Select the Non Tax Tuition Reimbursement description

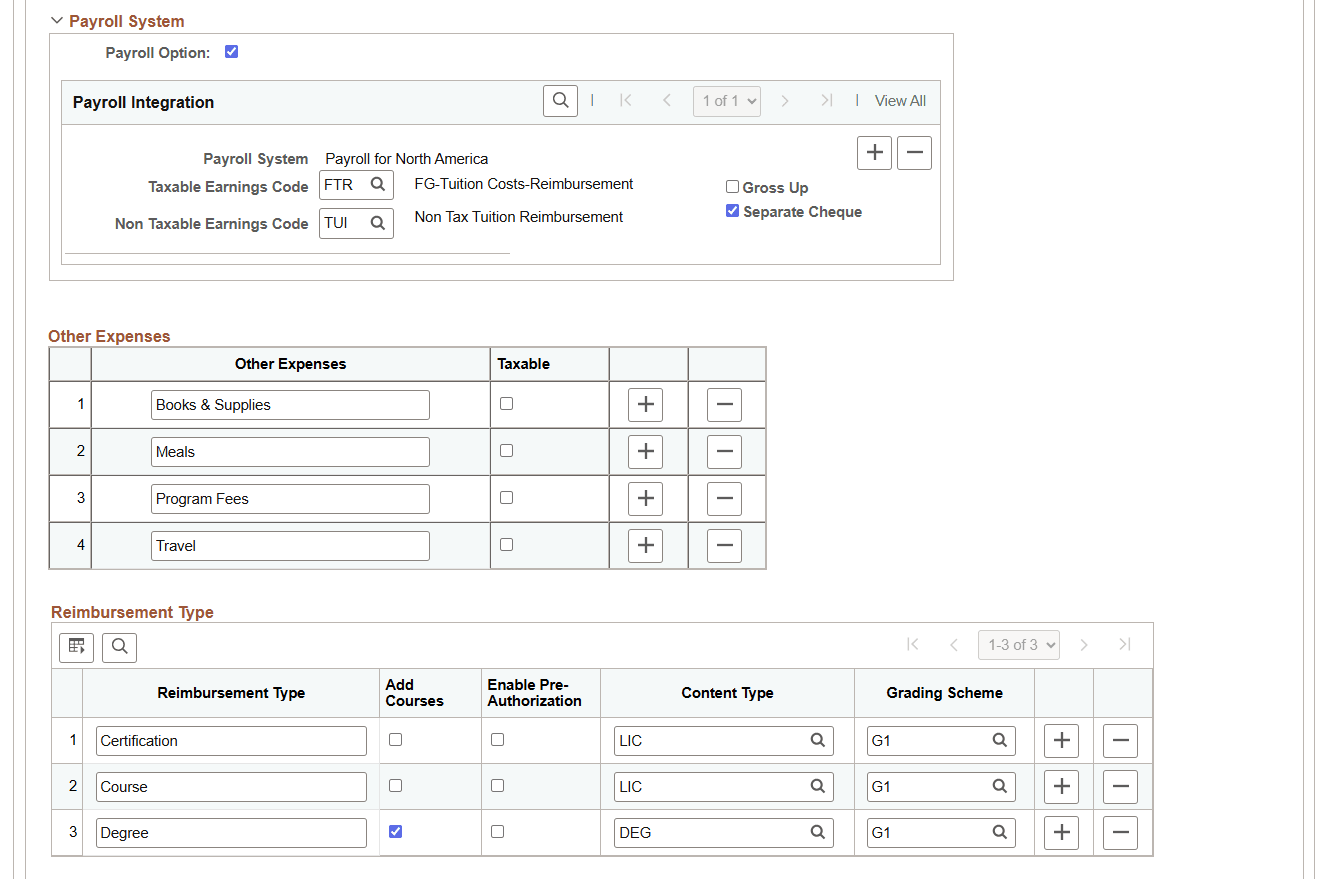point(519,217)
